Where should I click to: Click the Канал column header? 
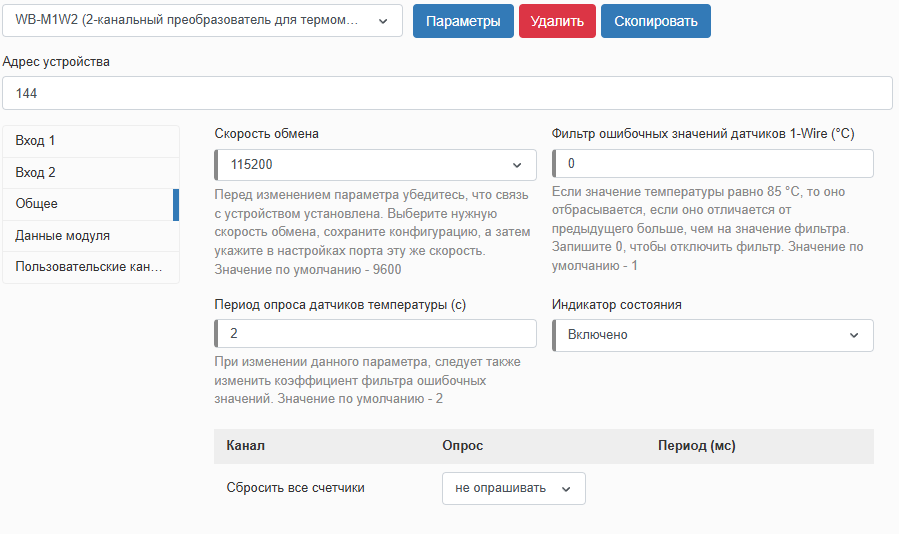tap(245, 445)
